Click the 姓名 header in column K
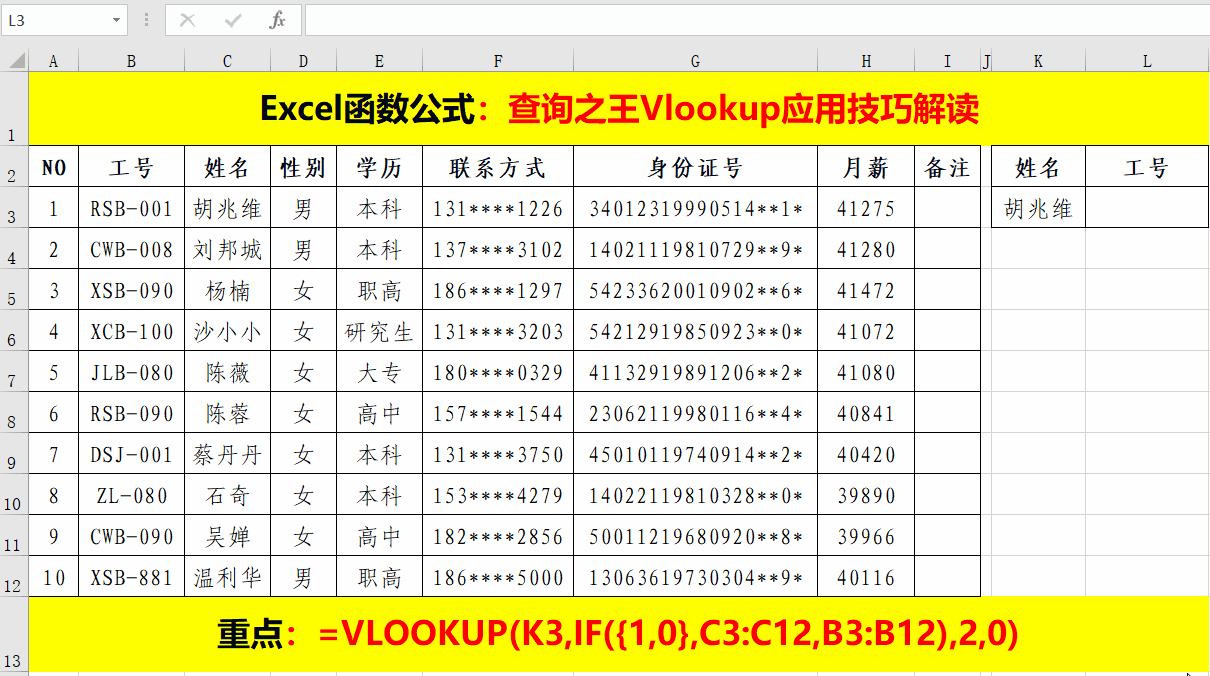Viewport: 1210px width, 676px height. 1038,167
